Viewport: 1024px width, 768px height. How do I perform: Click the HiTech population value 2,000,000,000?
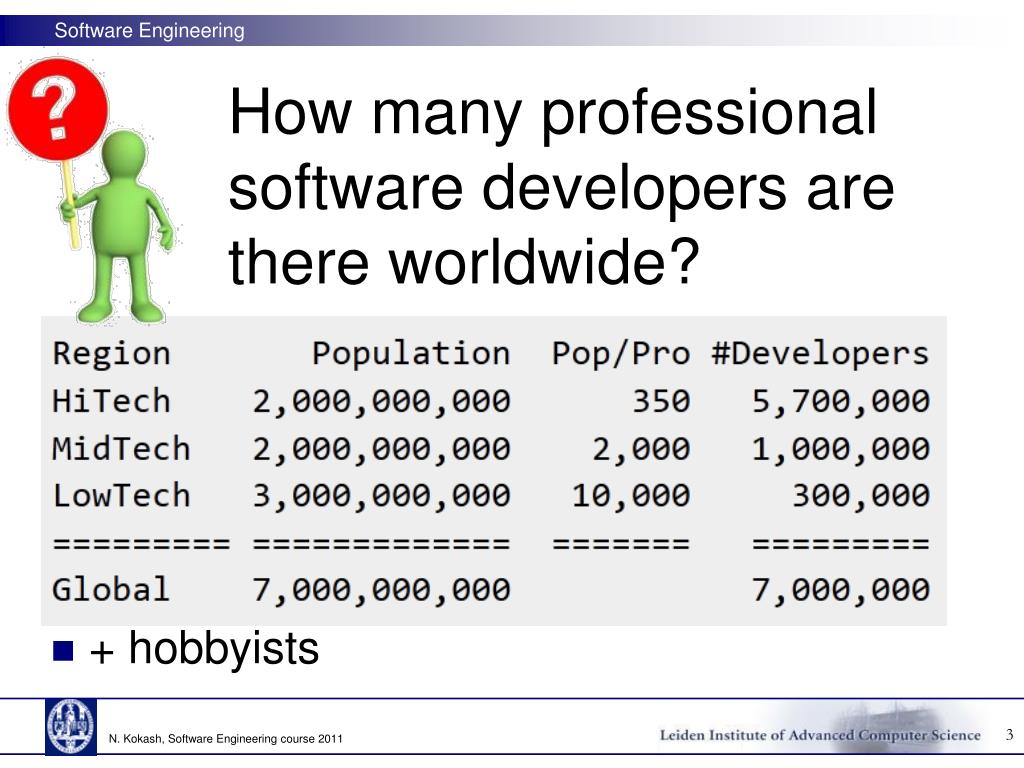(x=381, y=401)
